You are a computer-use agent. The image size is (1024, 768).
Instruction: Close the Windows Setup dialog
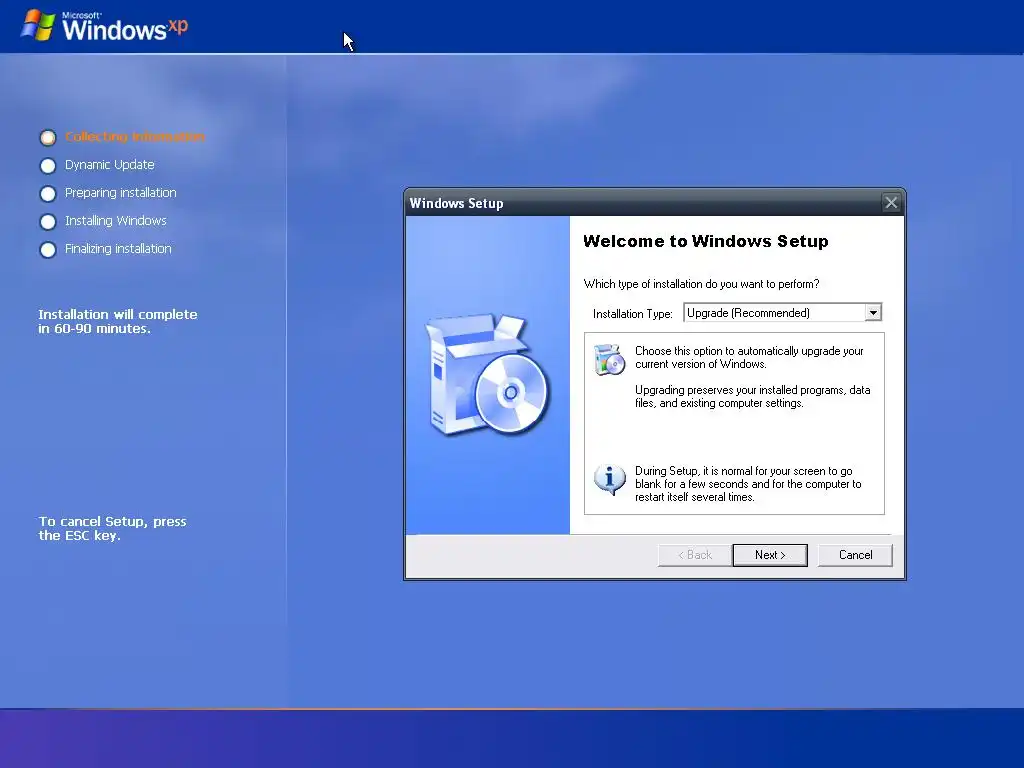point(891,202)
